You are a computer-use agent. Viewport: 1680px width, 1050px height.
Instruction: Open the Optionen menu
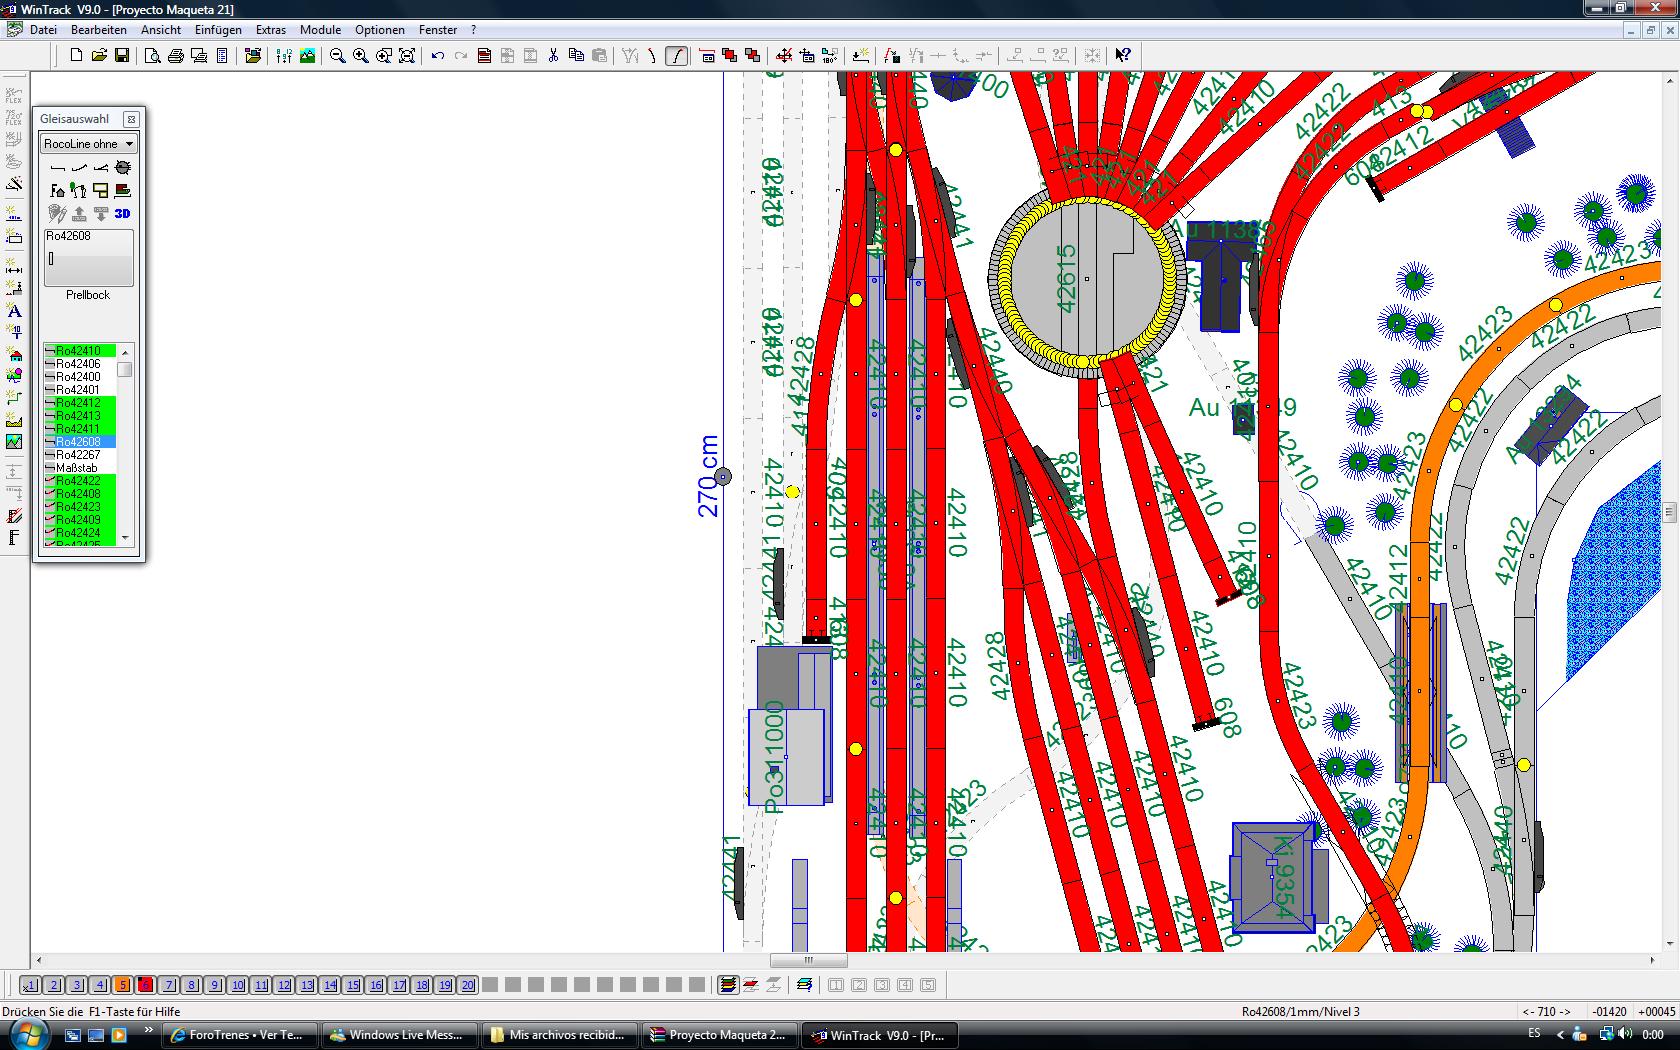pos(380,30)
